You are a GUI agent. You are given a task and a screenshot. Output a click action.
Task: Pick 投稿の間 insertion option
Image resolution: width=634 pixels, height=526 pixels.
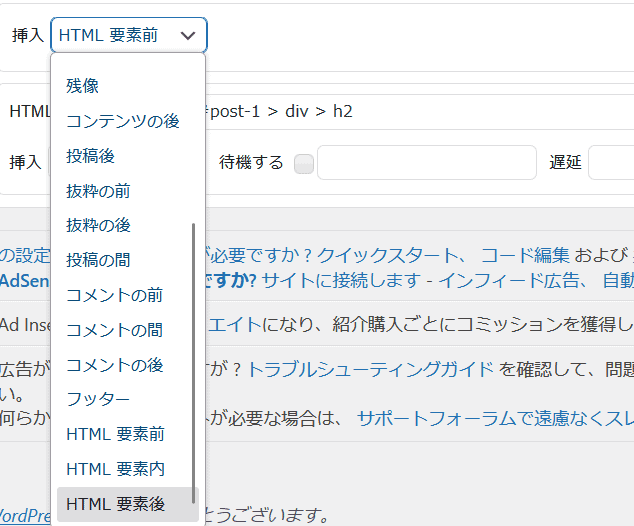(x=98, y=260)
